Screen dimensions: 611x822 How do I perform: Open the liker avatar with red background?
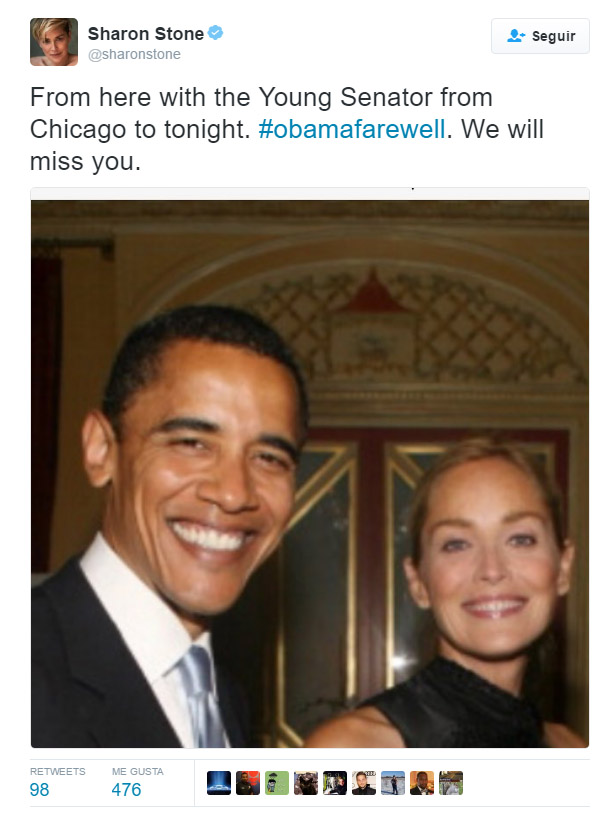(248, 783)
